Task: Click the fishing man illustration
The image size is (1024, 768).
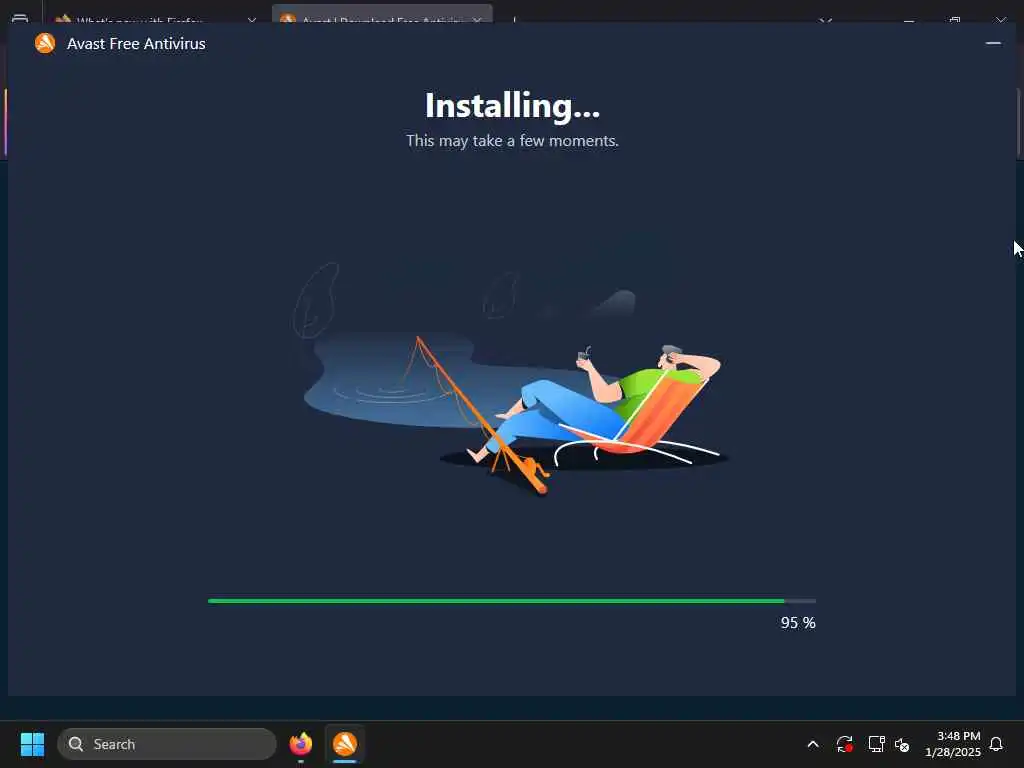Action: pyautogui.click(x=511, y=379)
